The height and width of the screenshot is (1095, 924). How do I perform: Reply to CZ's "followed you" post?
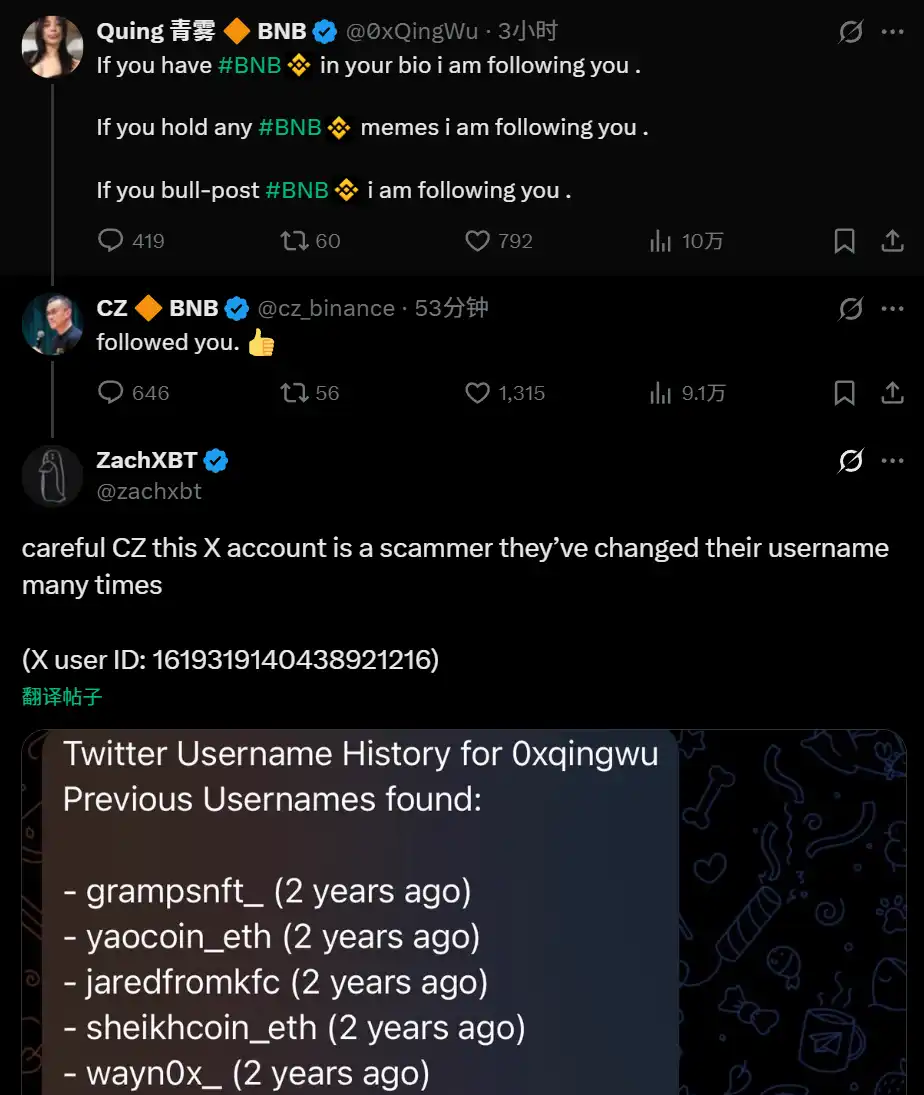pyautogui.click(x=110, y=393)
